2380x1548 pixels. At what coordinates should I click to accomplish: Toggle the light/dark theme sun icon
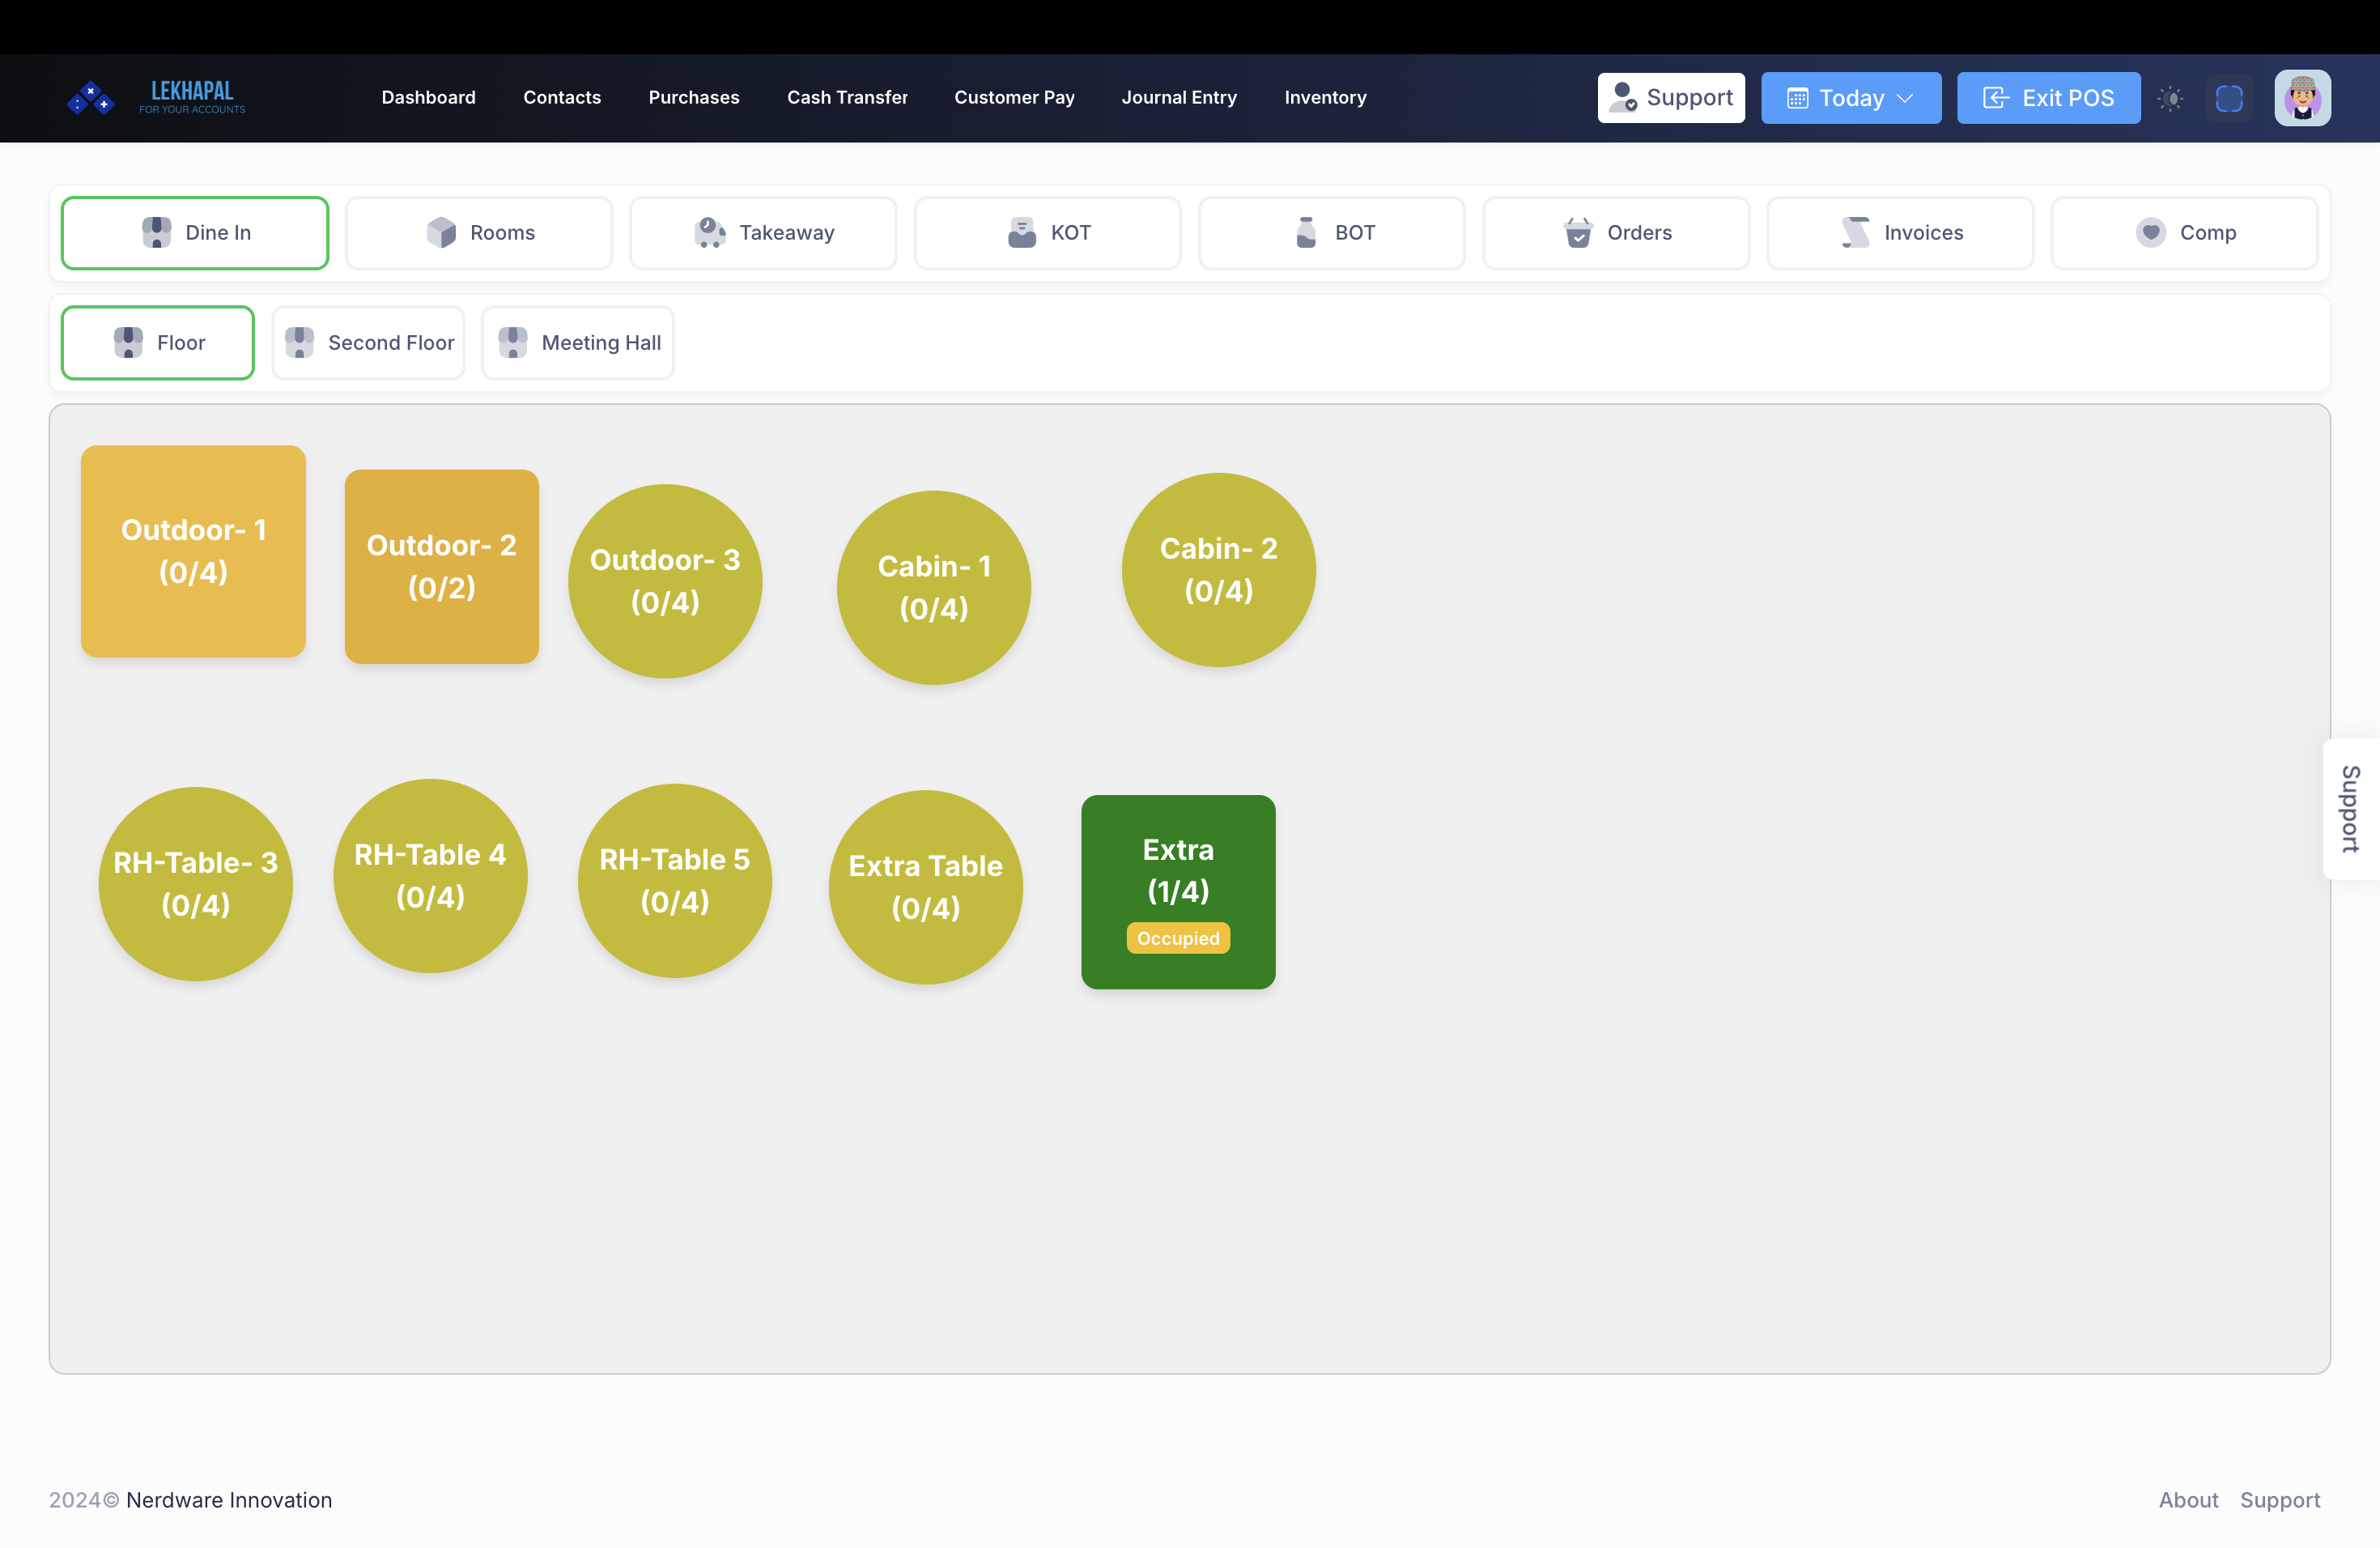click(2170, 98)
